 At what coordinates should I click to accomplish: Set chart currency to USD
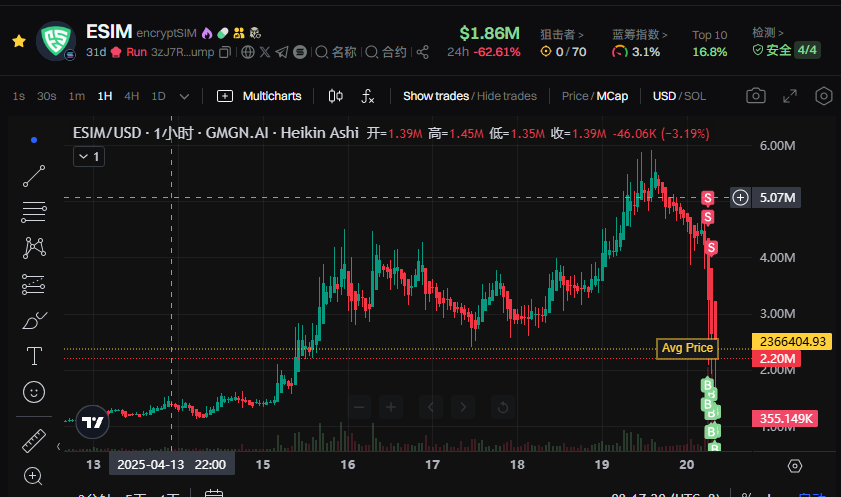[664, 96]
